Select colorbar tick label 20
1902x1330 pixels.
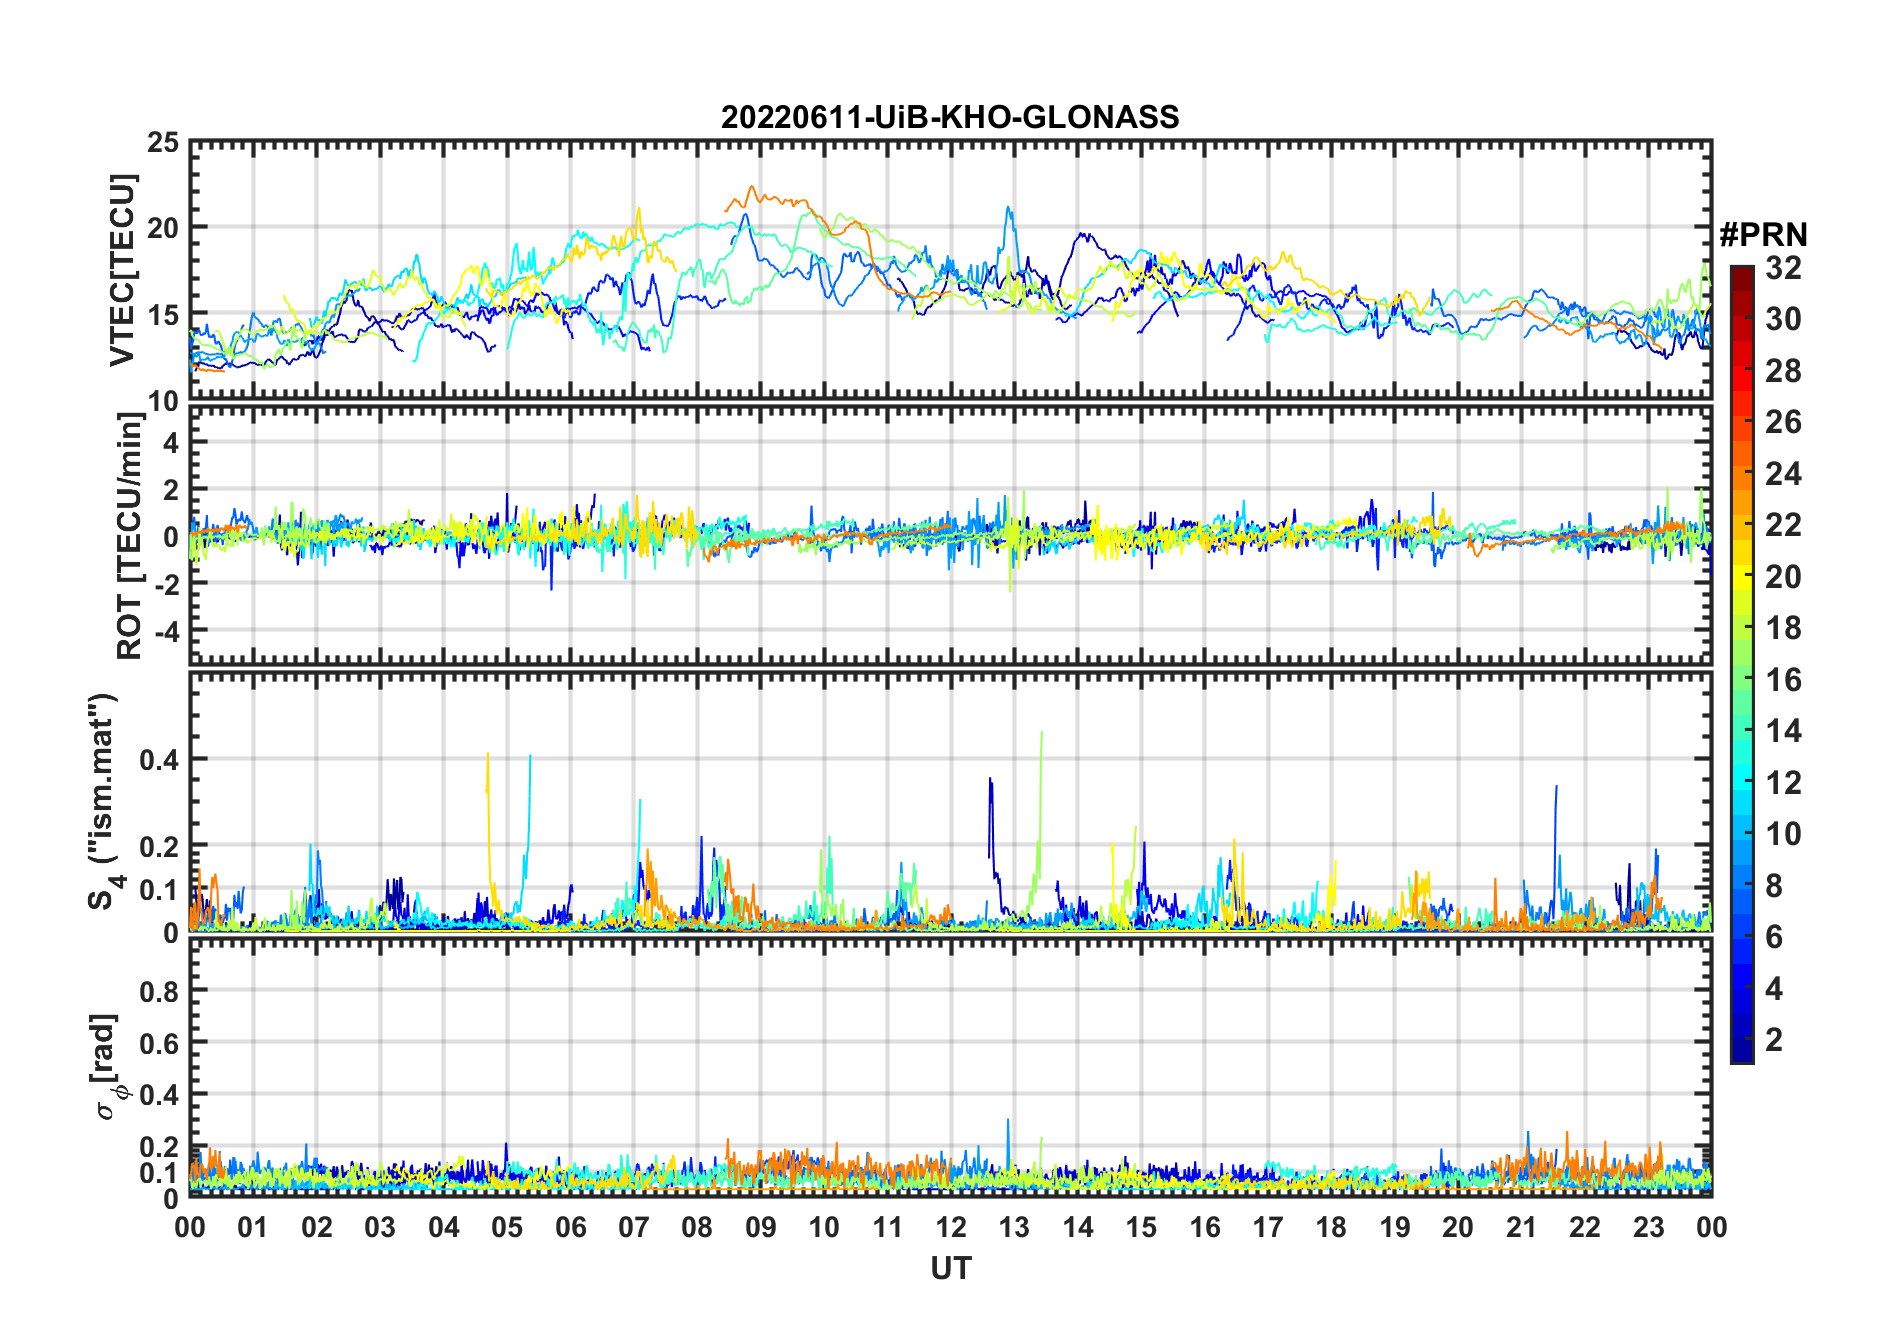tap(1783, 576)
